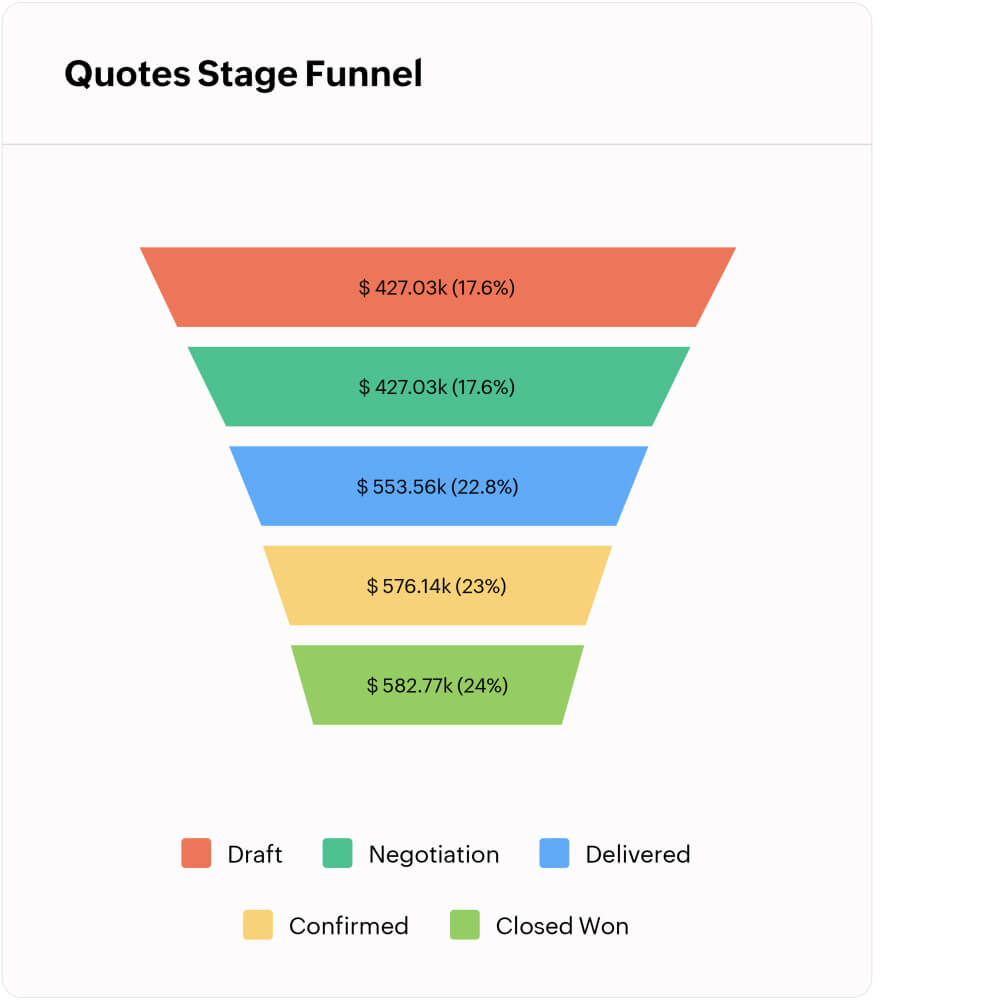The width and height of the screenshot is (990, 1000).
Task: Select the yellow Confirmed funnel segment
Action: coord(438,585)
